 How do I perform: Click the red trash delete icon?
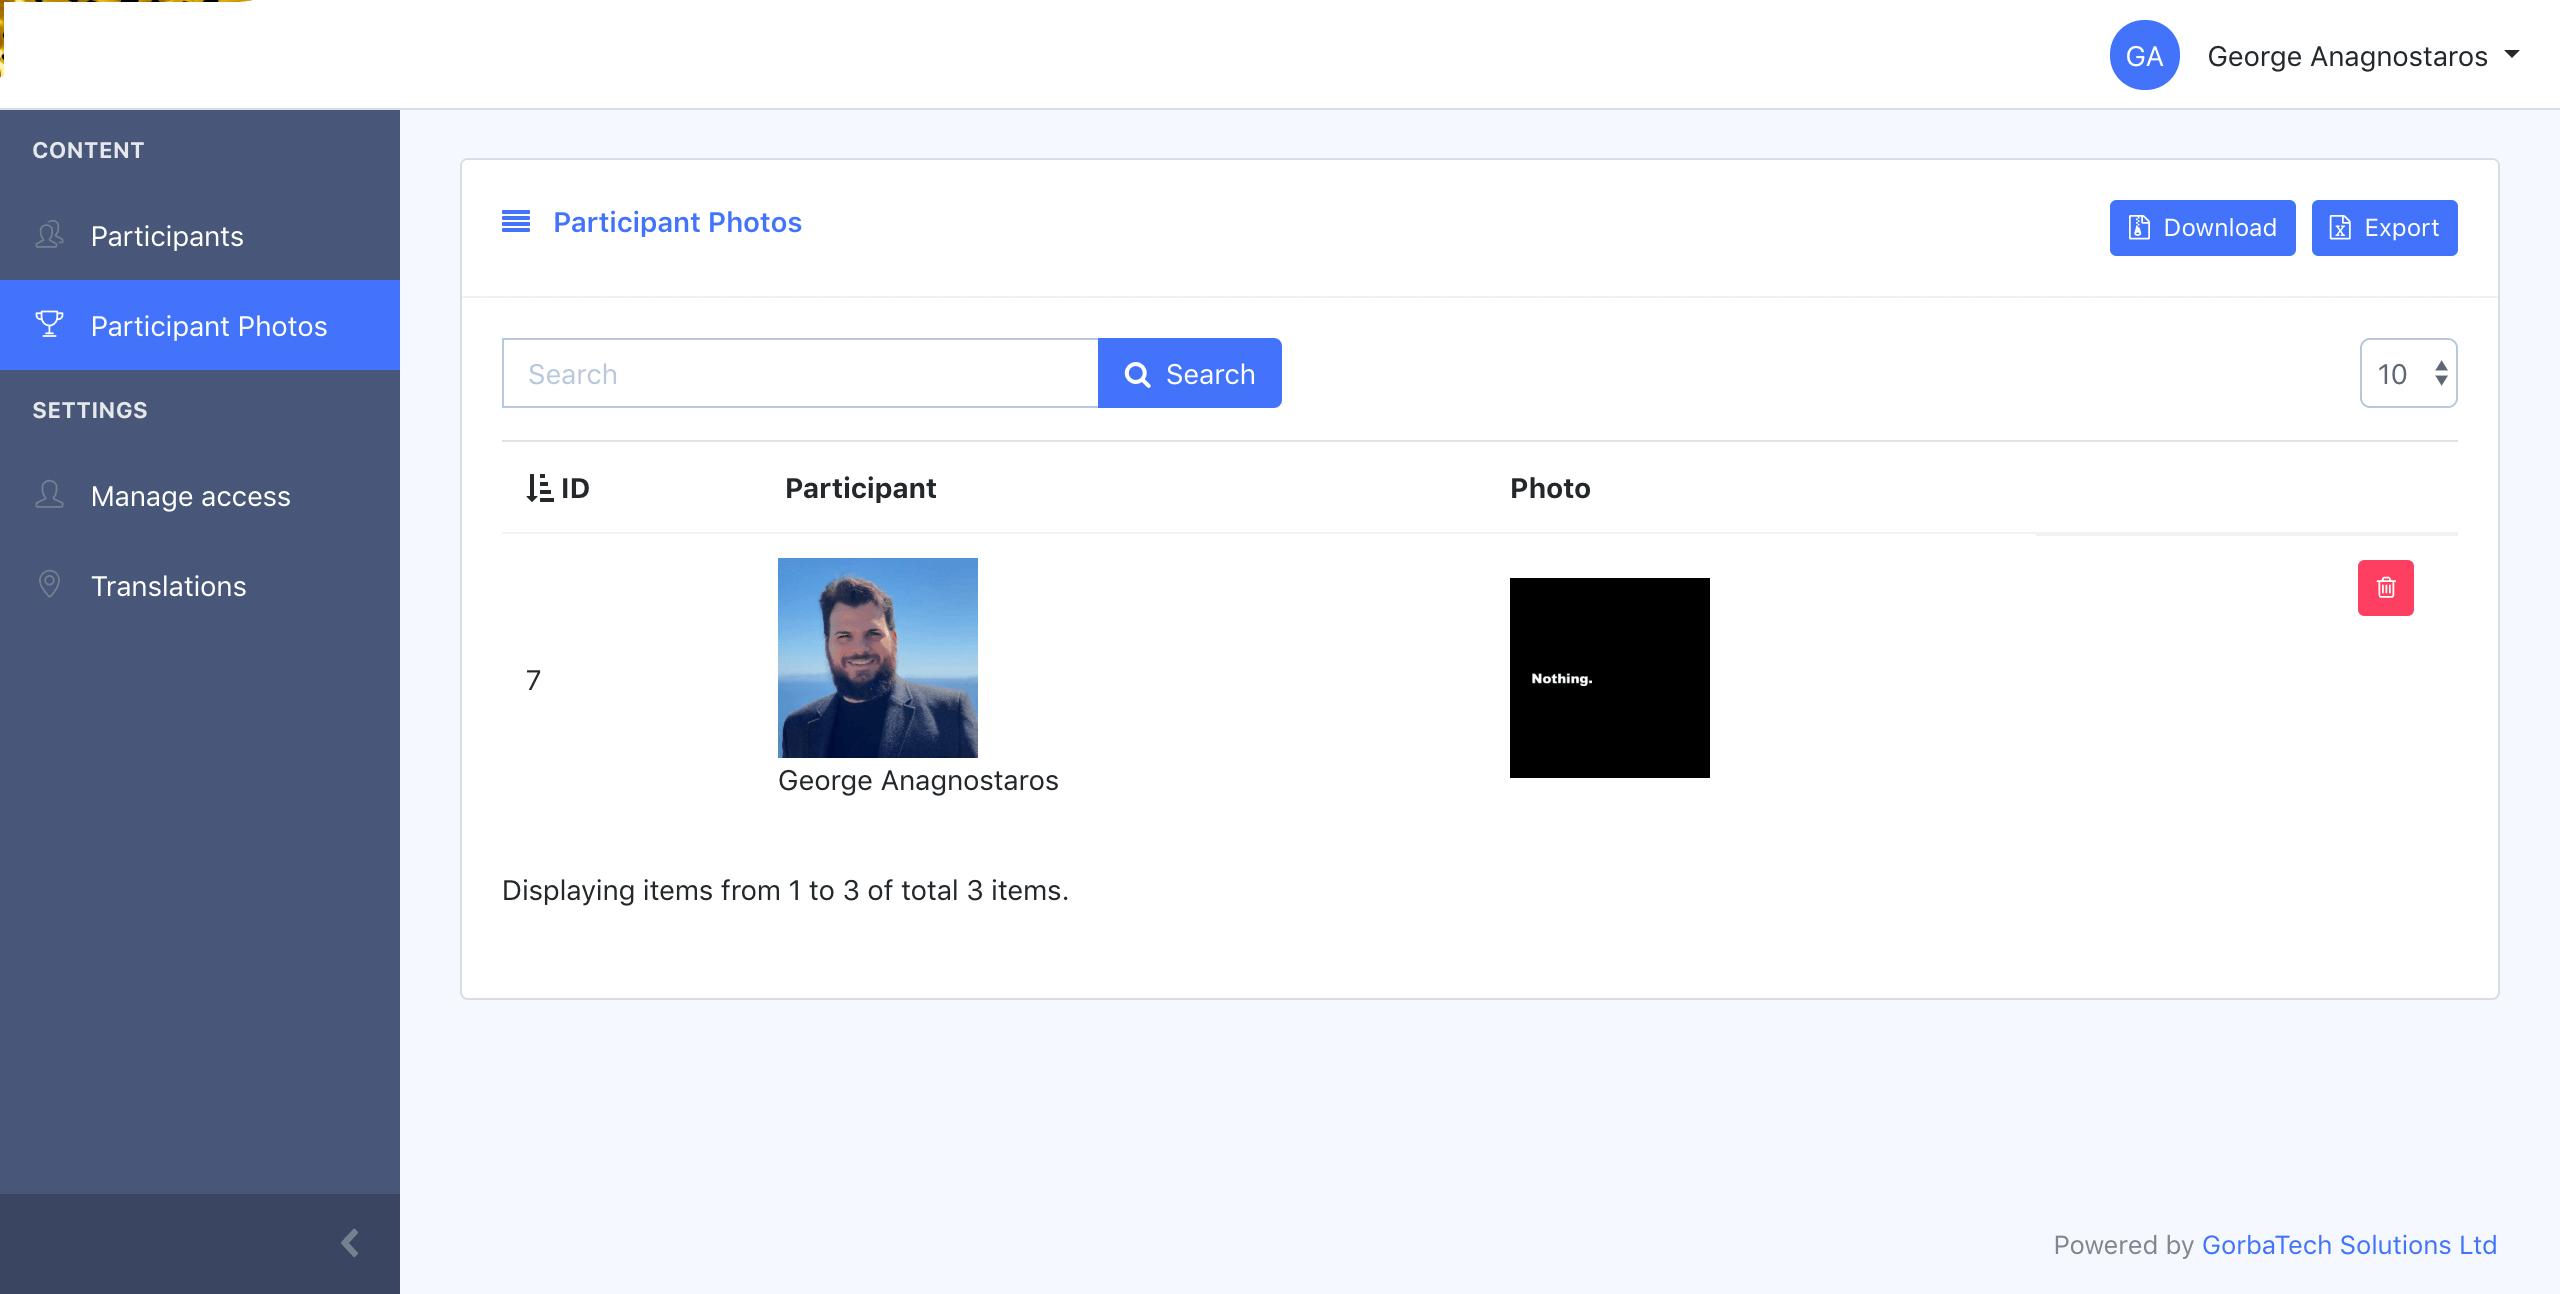(2385, 588)
